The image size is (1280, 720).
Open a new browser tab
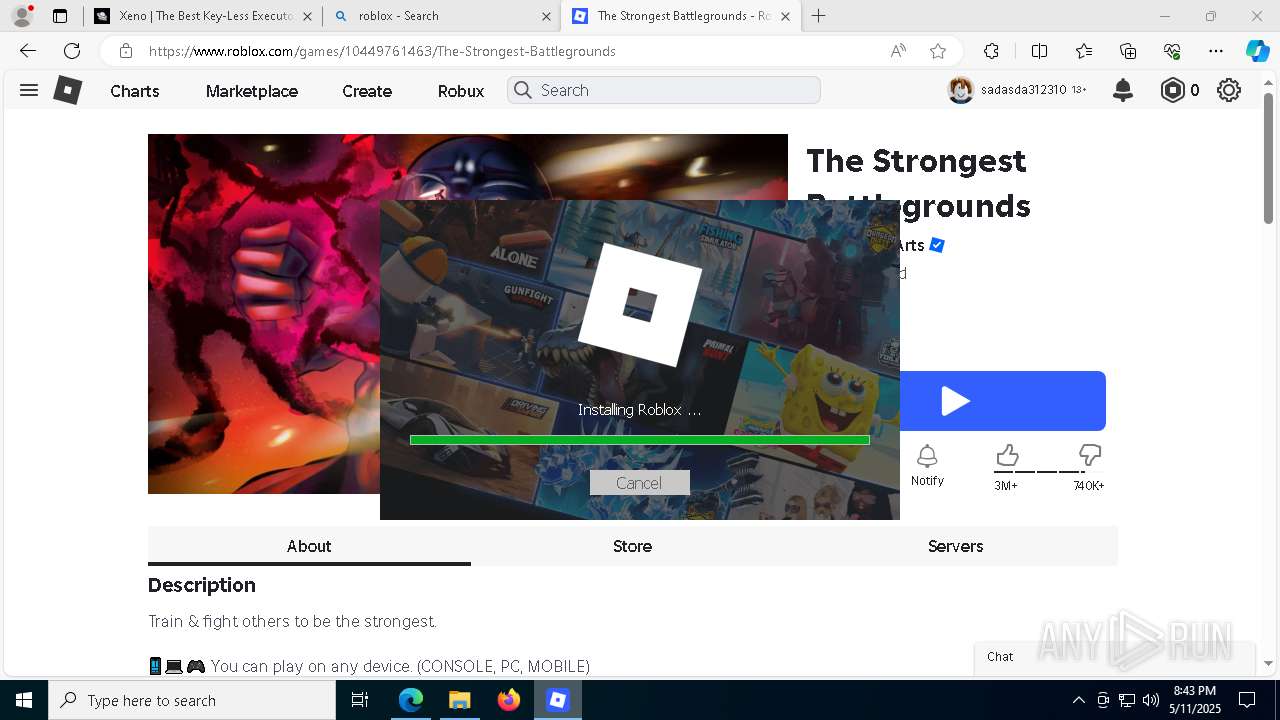(x=818, y=16)
